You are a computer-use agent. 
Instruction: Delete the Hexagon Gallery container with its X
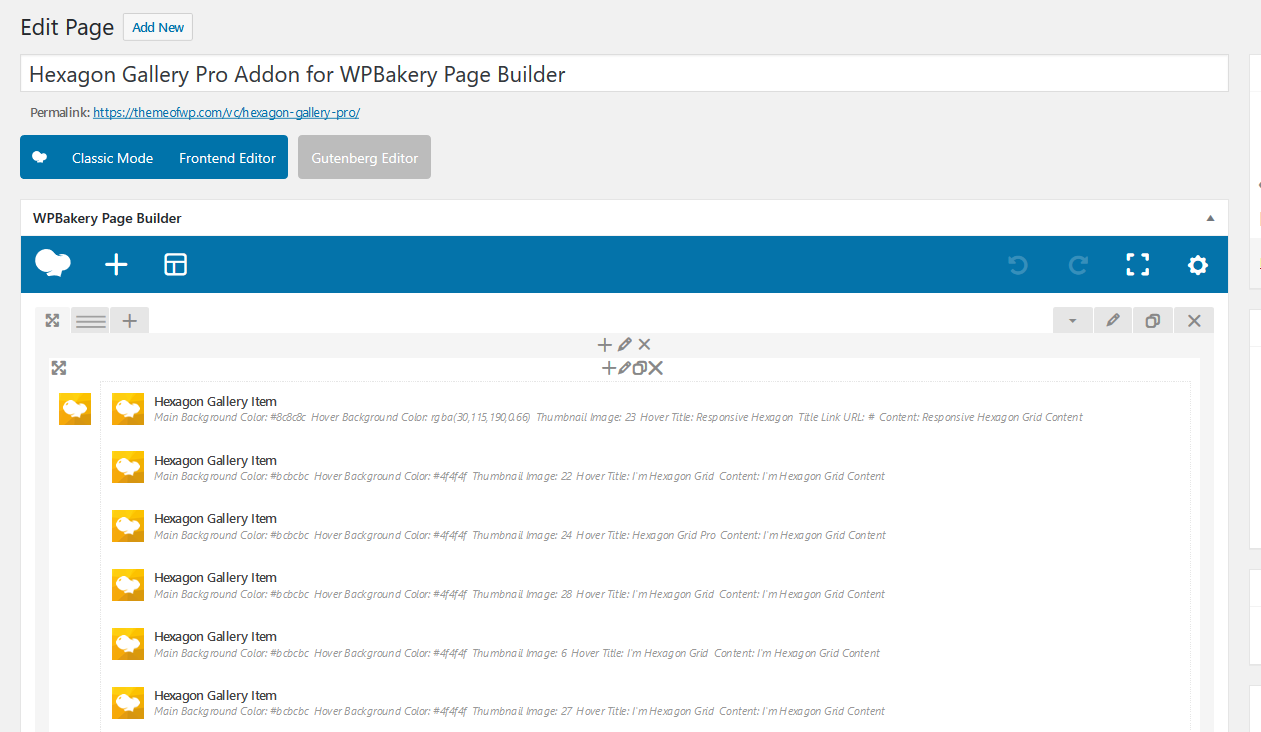coord(656,368)
